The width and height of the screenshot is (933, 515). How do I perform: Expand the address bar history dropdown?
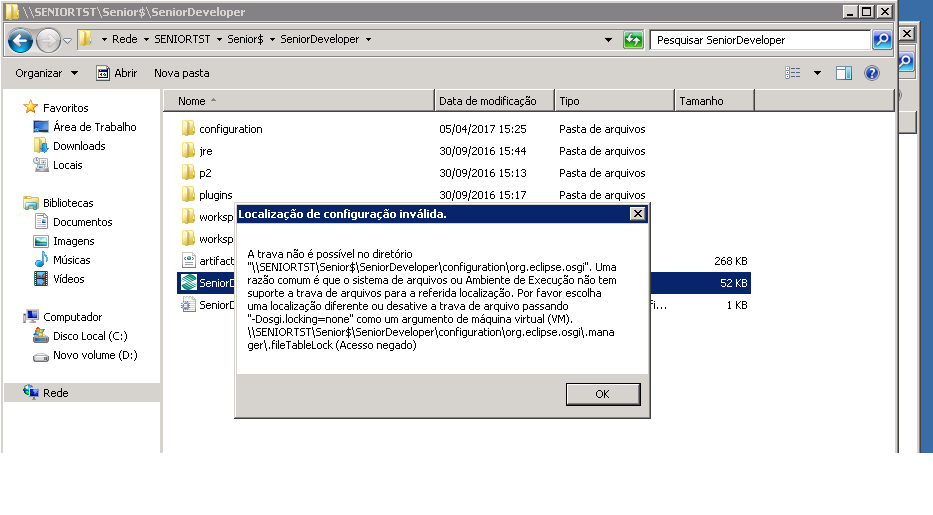click(x=609, y=40)
